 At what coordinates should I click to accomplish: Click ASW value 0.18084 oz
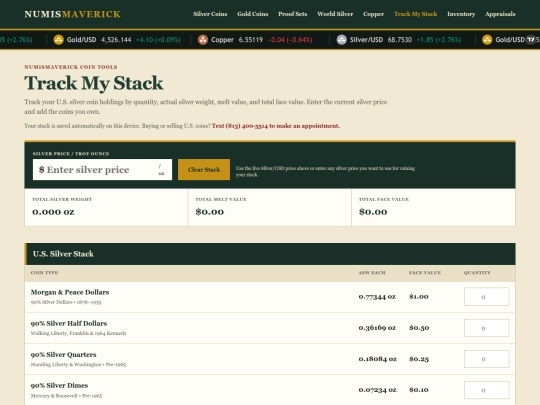(377, 359)
